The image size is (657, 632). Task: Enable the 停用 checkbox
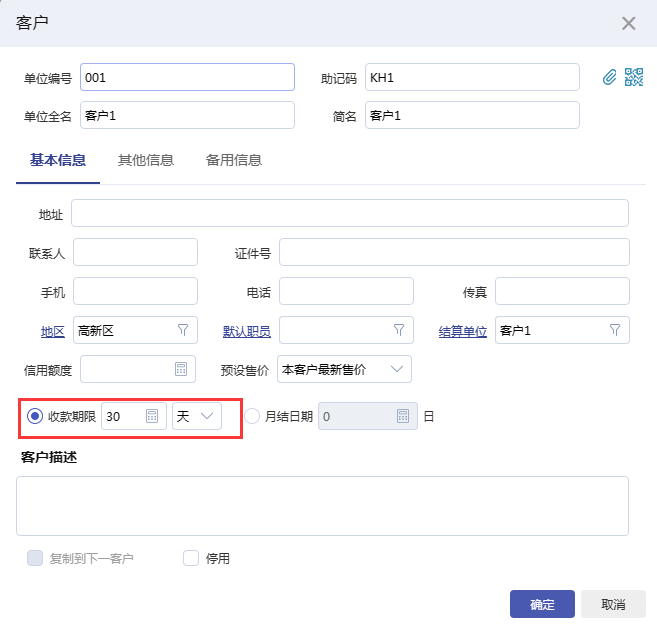[191, 558]
